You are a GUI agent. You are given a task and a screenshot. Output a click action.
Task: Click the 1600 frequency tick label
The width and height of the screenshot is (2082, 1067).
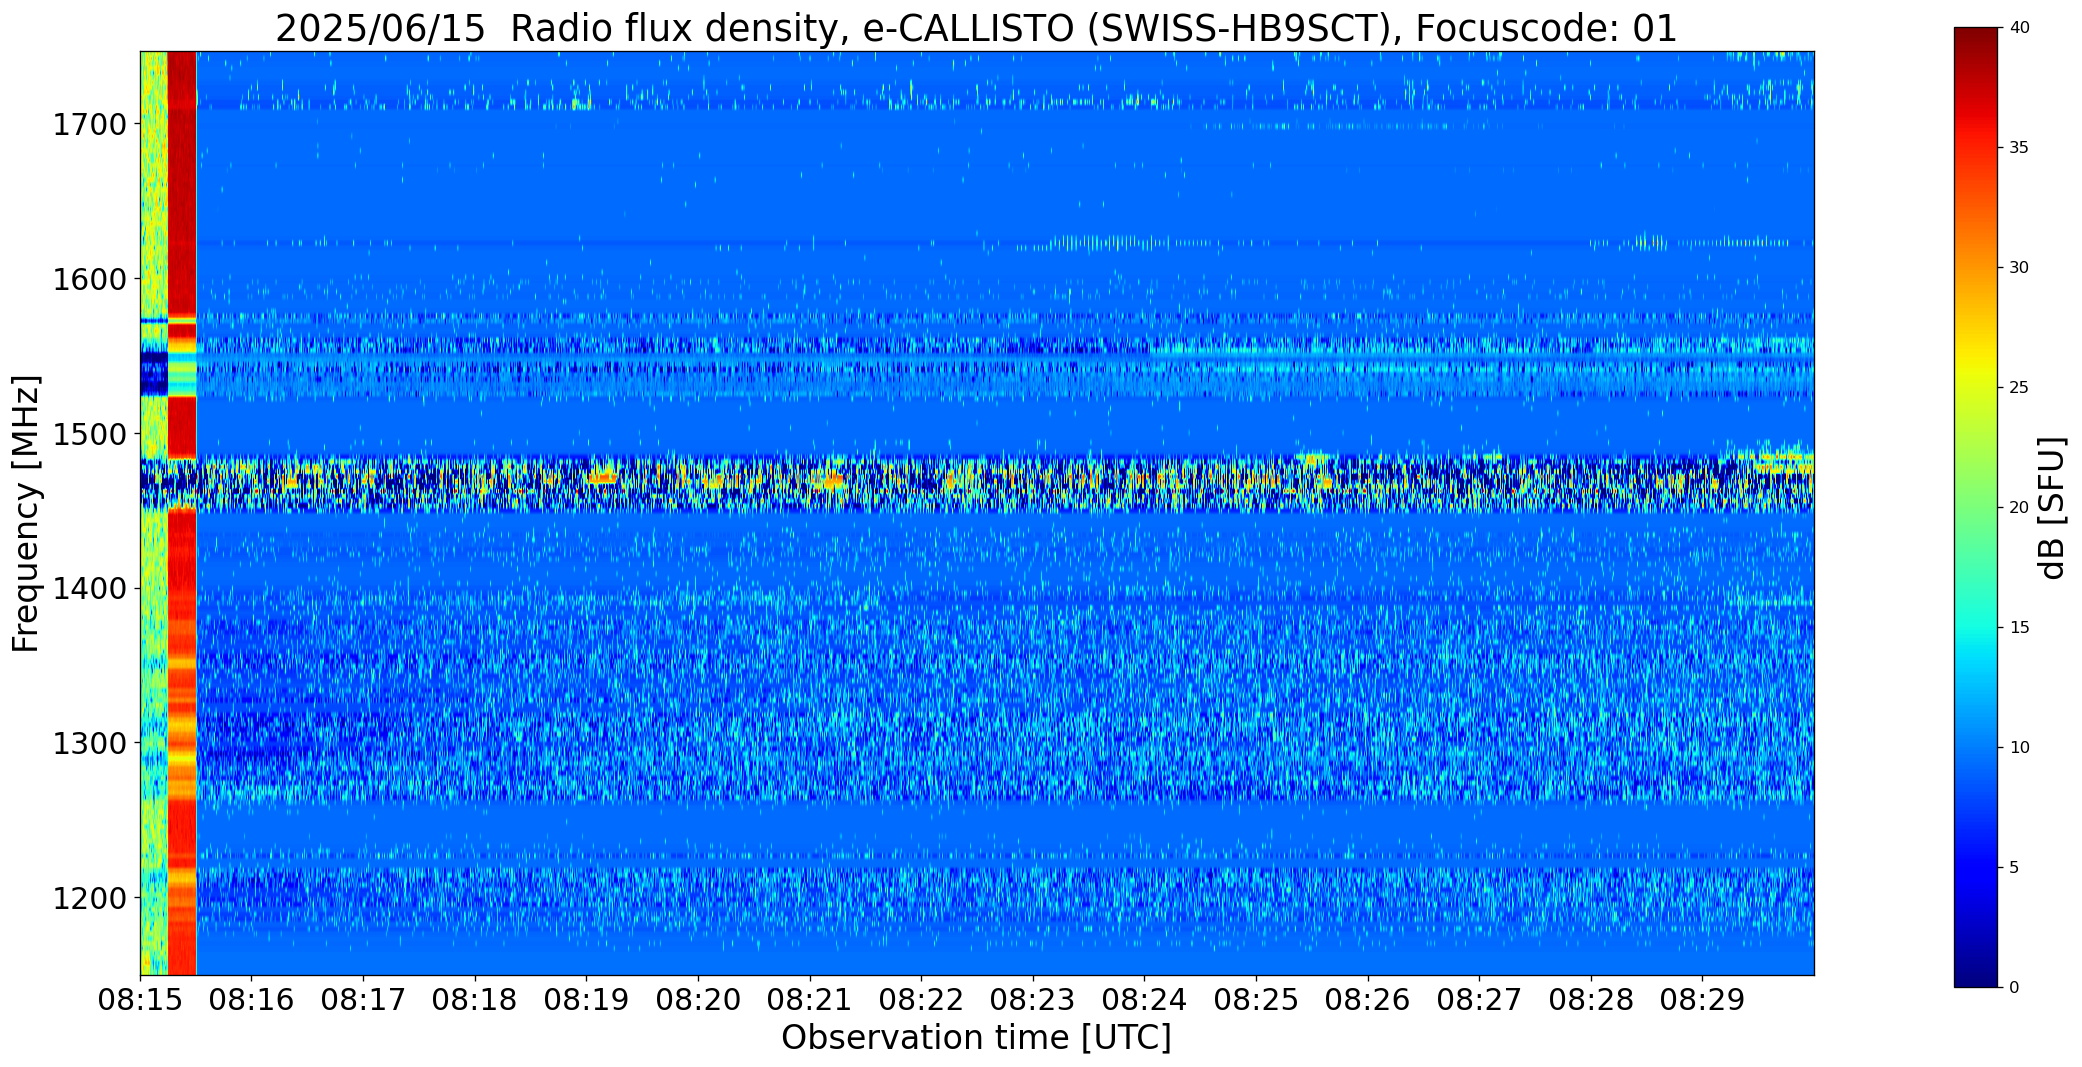(89, 279)
